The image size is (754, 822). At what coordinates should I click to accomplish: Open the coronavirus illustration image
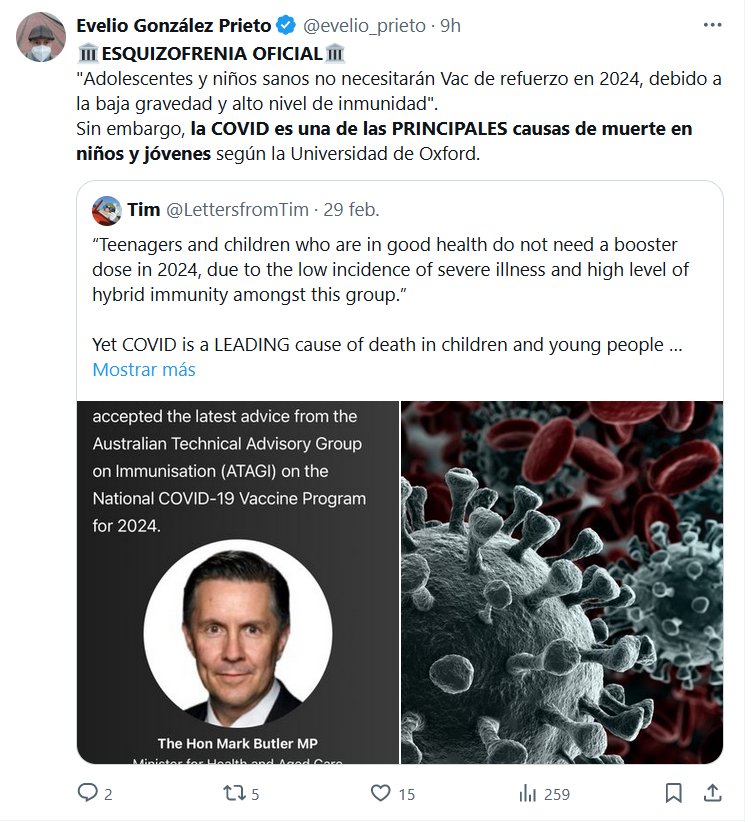click(x=562, y=582)
